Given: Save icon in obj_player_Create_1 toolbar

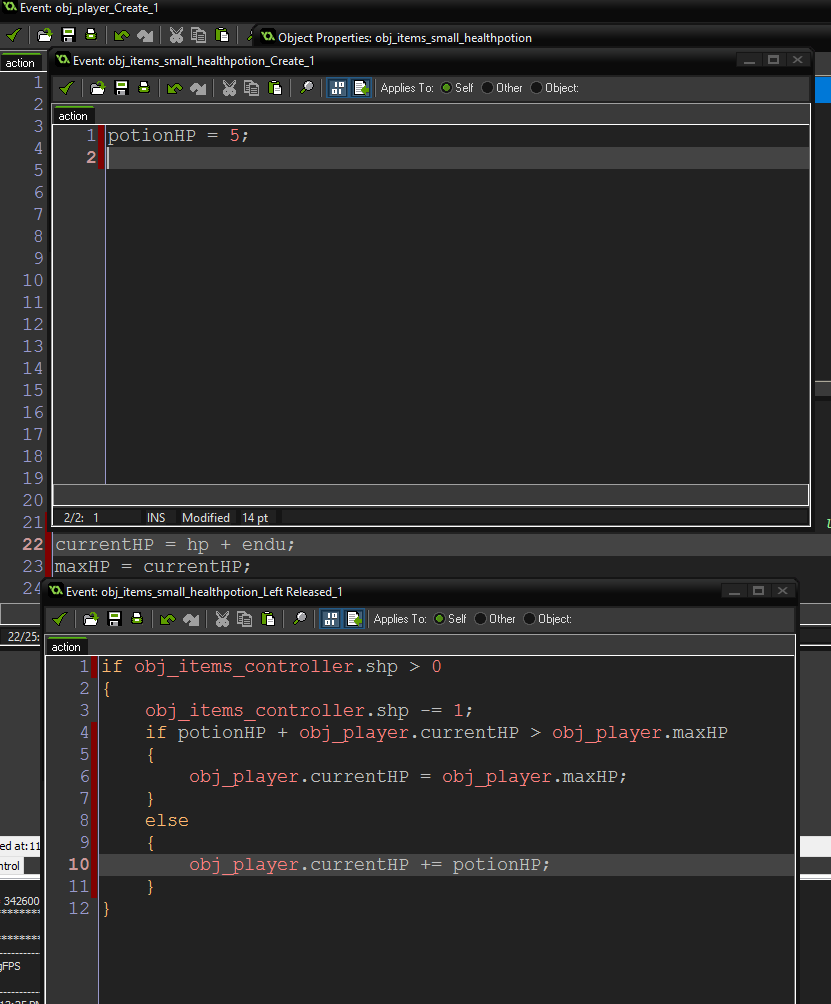Looking at the screenshot, I should click(68, 35).
